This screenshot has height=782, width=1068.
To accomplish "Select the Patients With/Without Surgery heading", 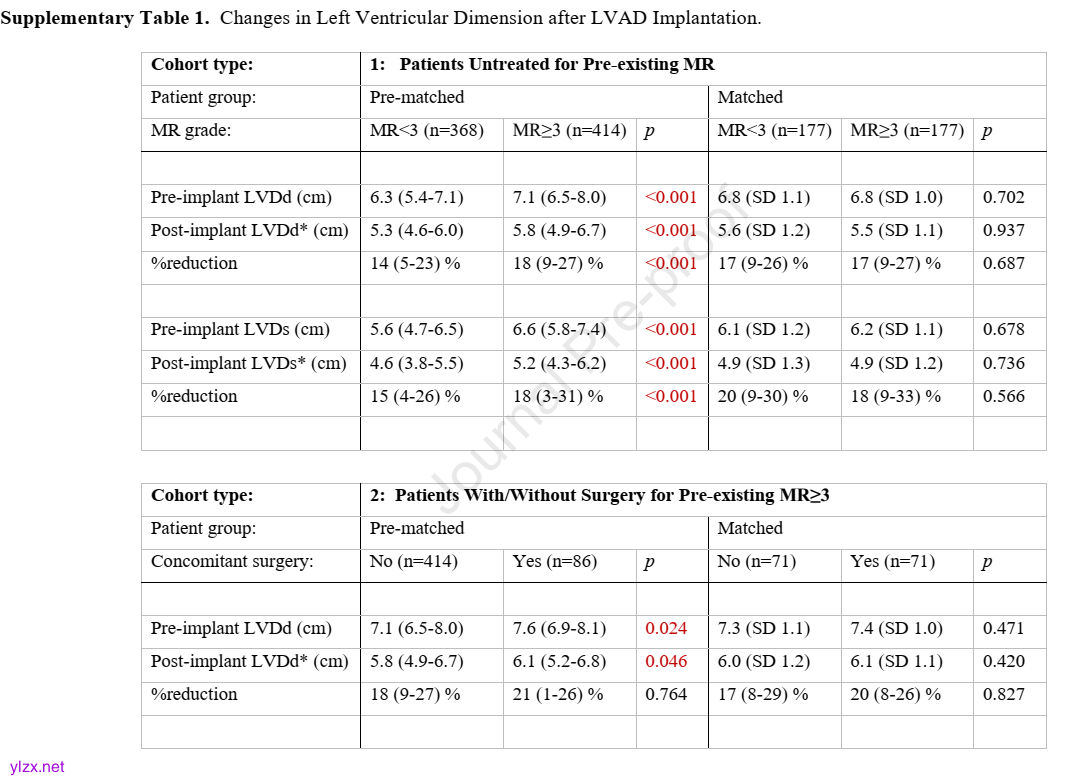I will 612,495.
